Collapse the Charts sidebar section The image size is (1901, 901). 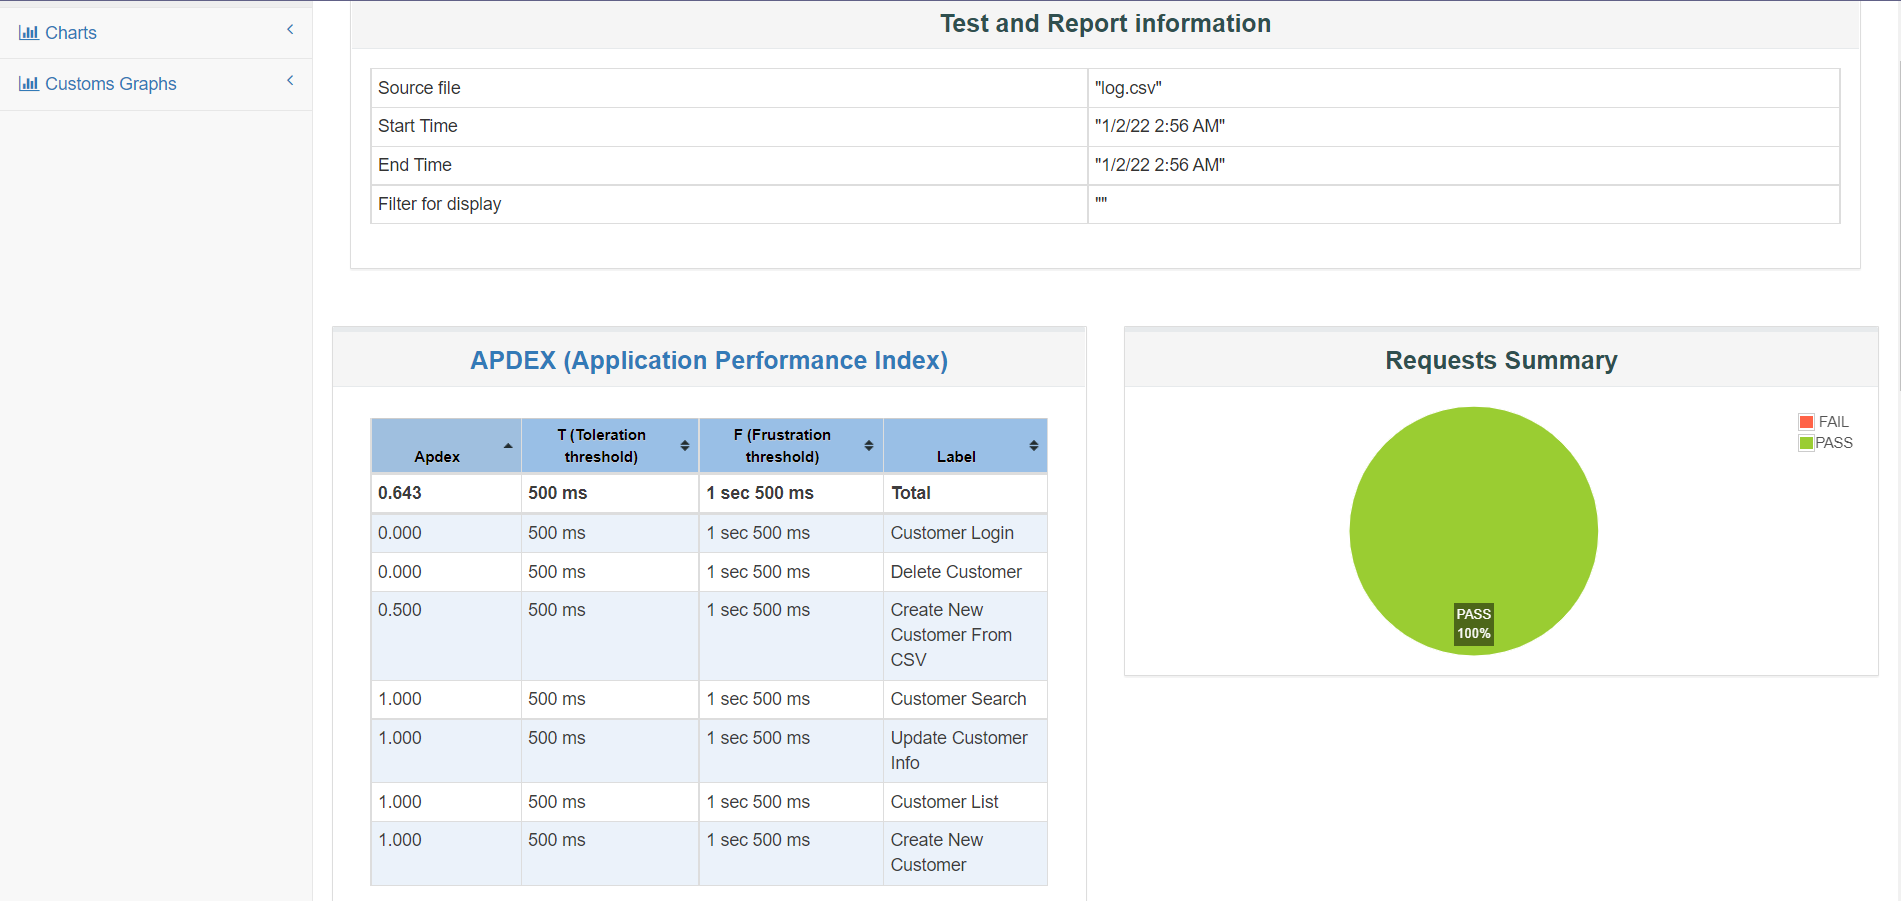[x=290, y=30]
